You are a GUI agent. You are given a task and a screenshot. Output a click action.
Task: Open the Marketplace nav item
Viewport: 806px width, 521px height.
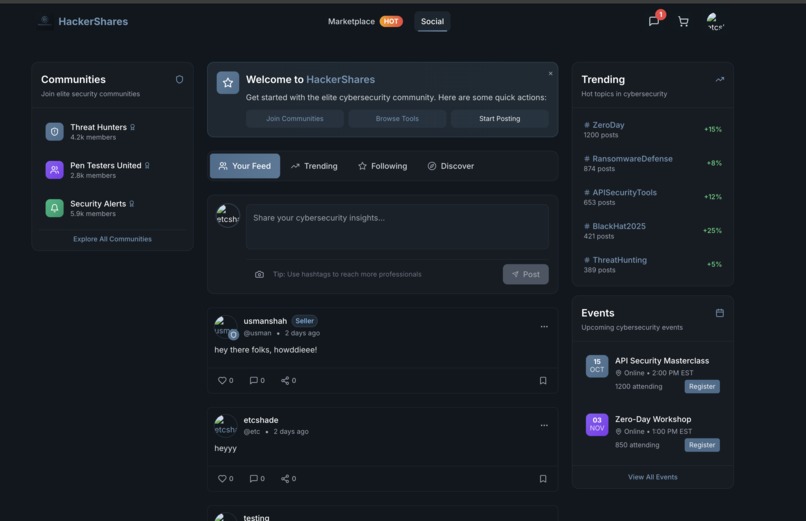tap(351, 22)
